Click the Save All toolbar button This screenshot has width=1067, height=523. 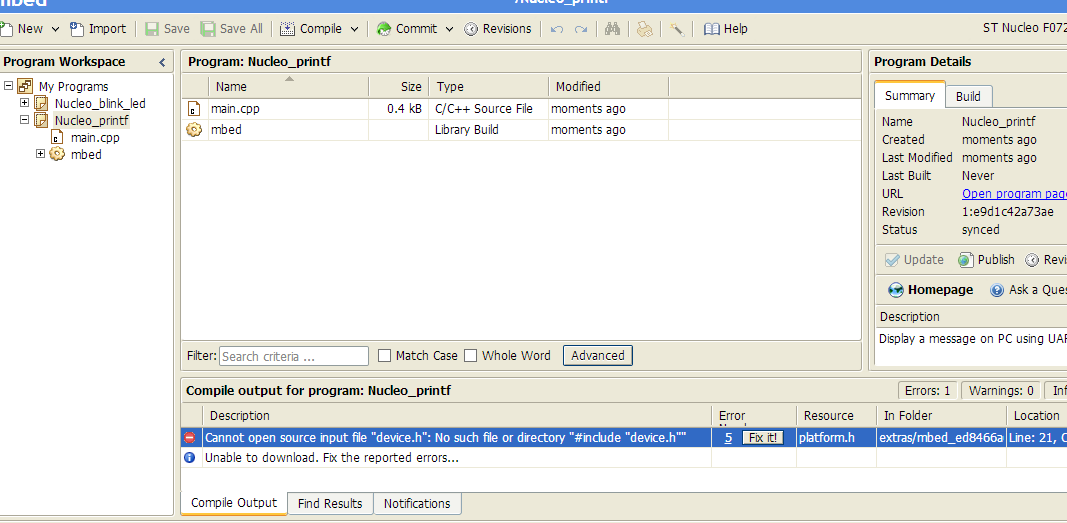click(x=232, y=29)
